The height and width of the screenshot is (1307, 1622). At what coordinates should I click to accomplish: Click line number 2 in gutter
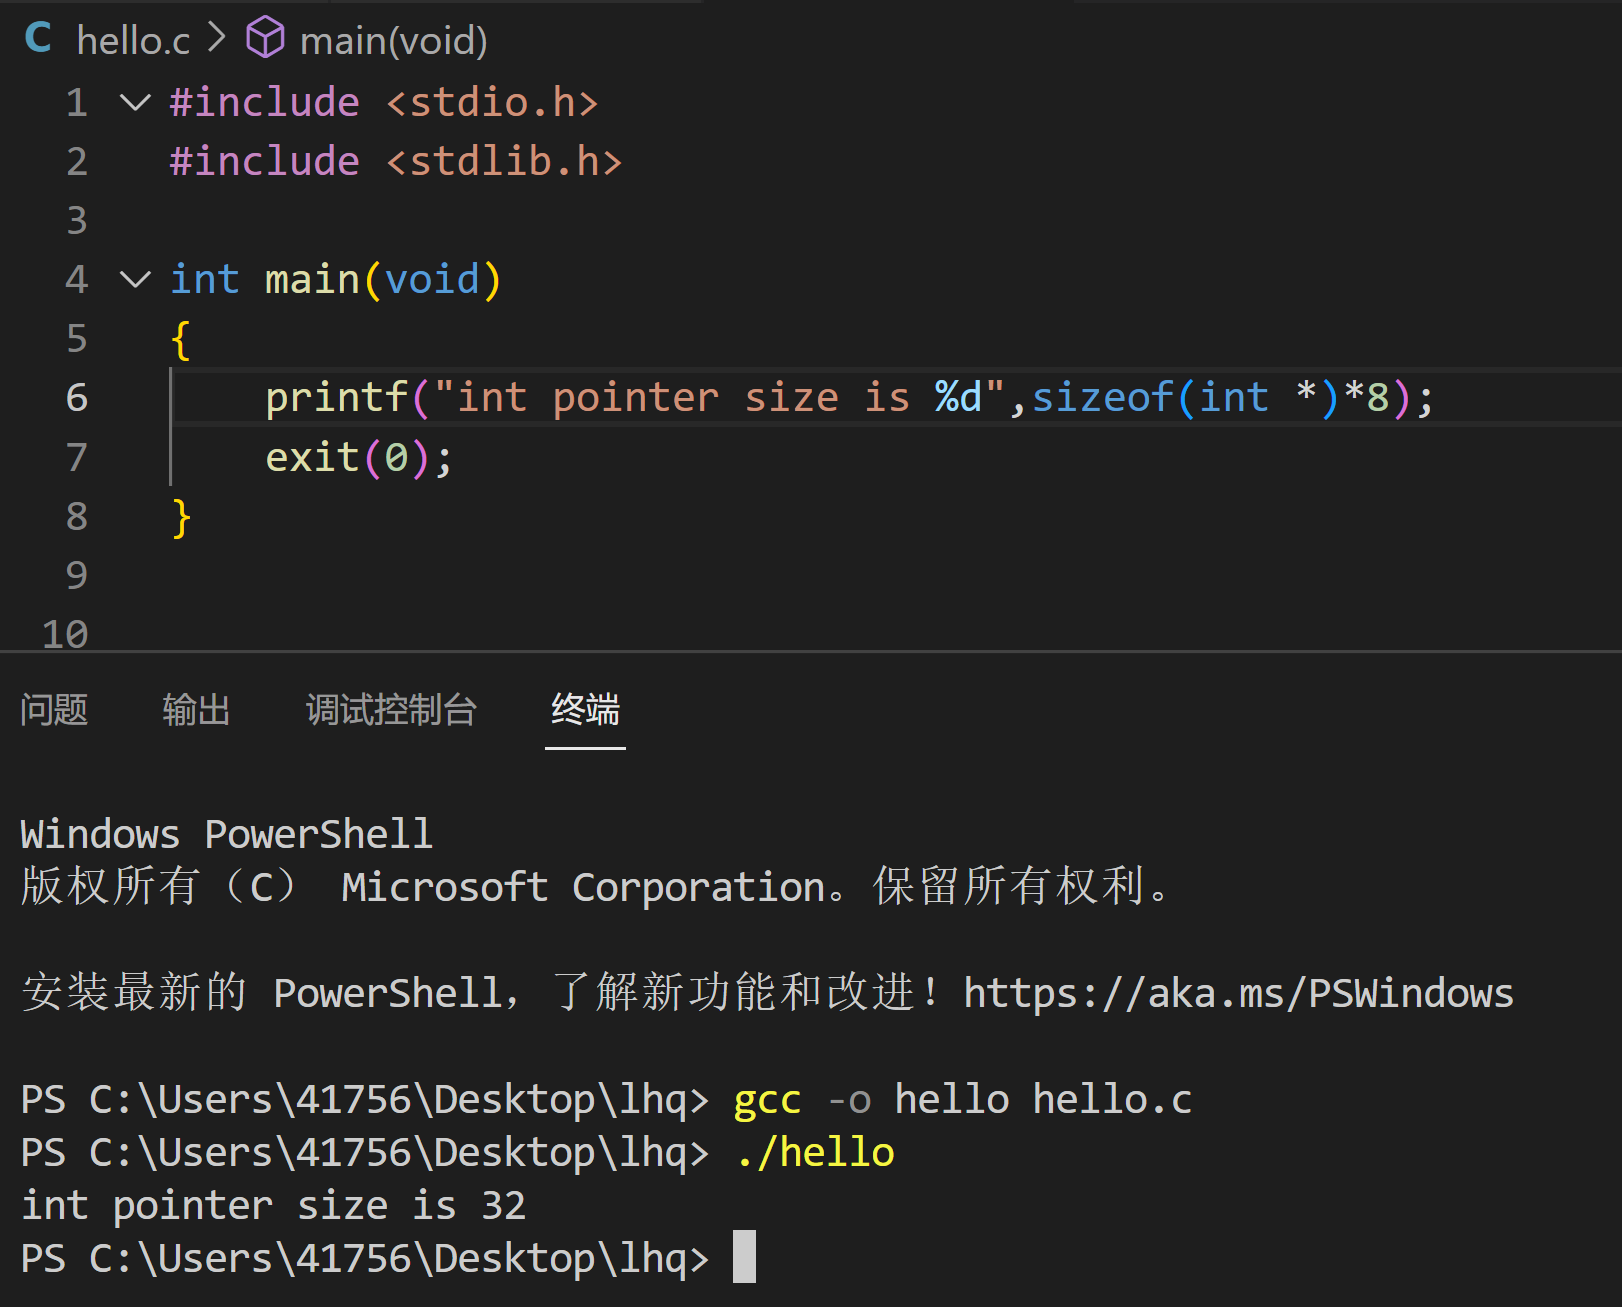pyautogui.click(x=77, y=162)
